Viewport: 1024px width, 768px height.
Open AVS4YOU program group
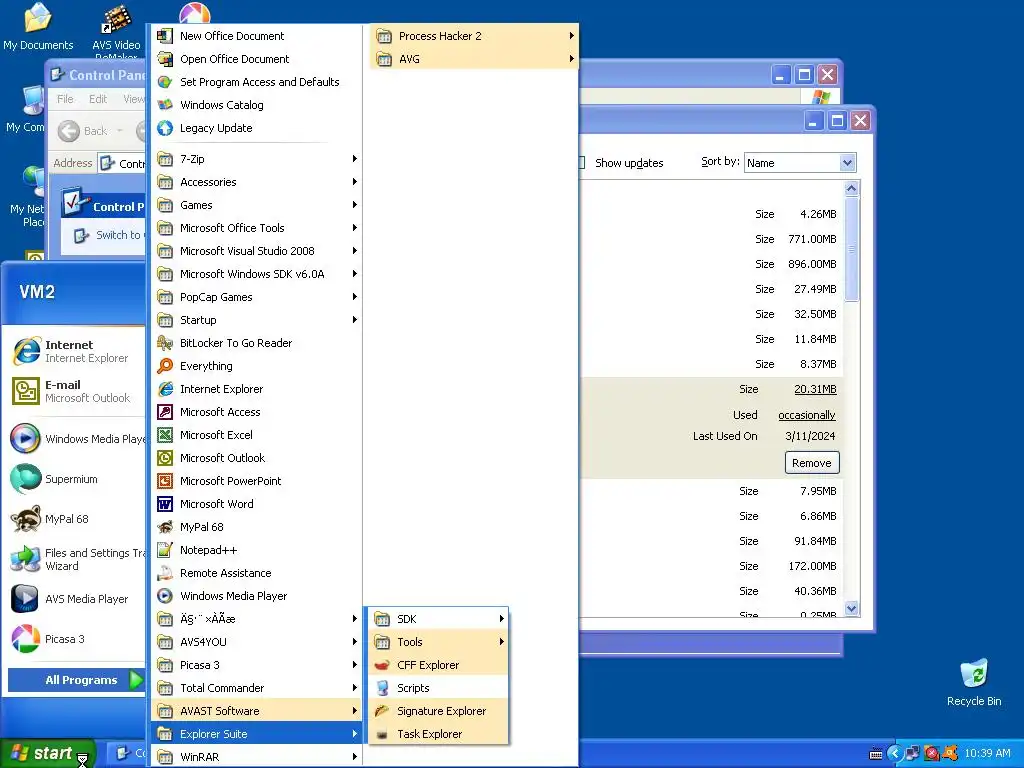pyautogui.click(x=257, y=642)
